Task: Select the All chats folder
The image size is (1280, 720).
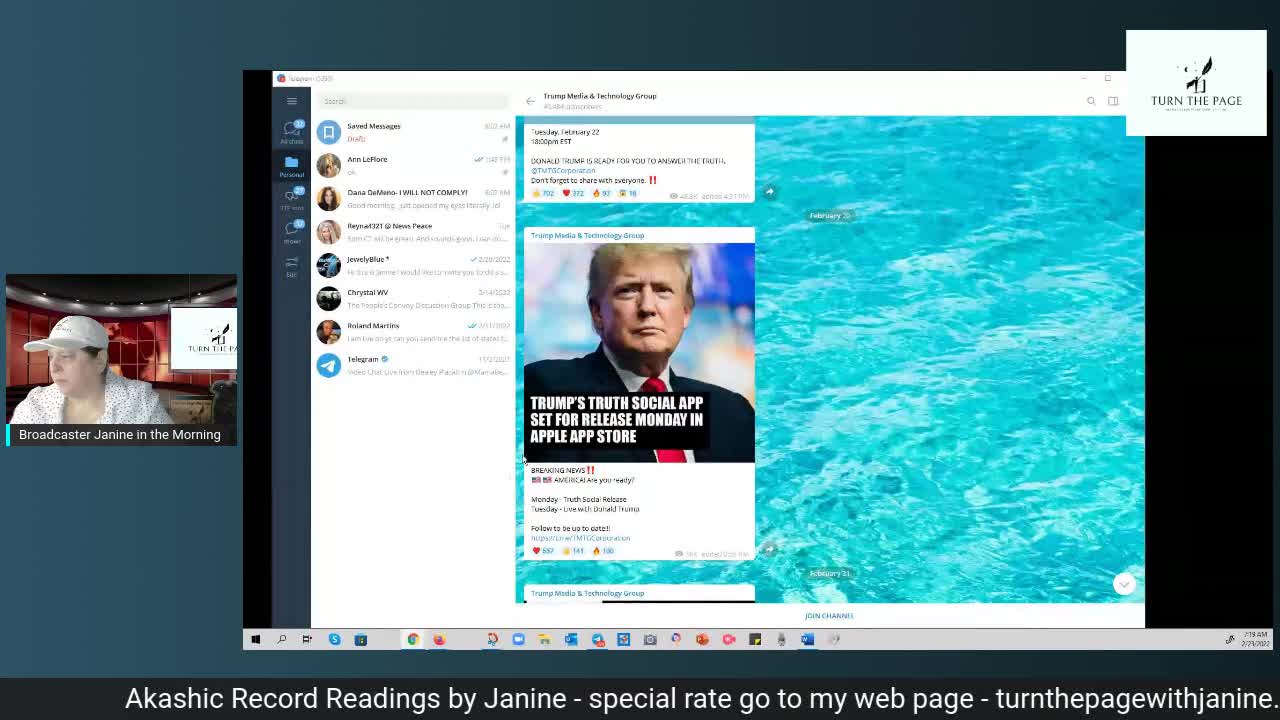Action: click(x=291, y=131)
